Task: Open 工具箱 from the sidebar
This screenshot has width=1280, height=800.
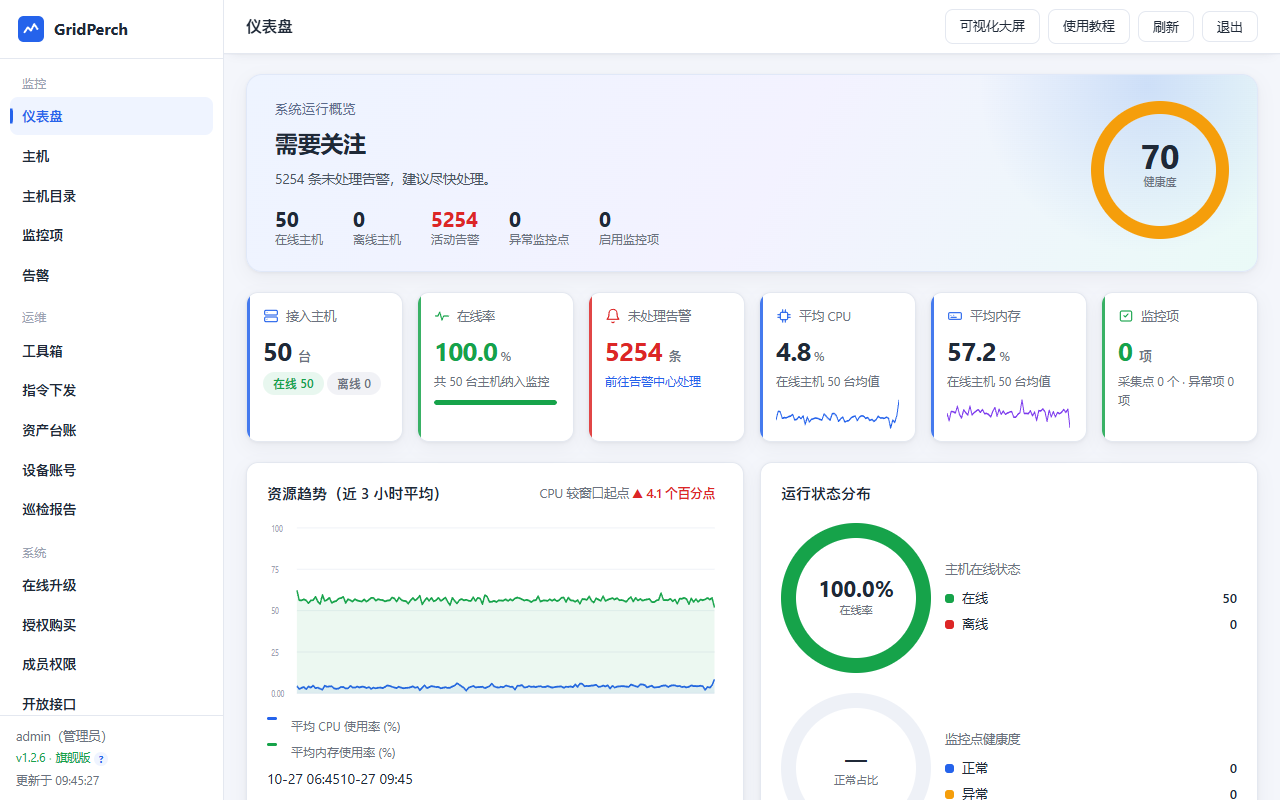Action: 111,351
